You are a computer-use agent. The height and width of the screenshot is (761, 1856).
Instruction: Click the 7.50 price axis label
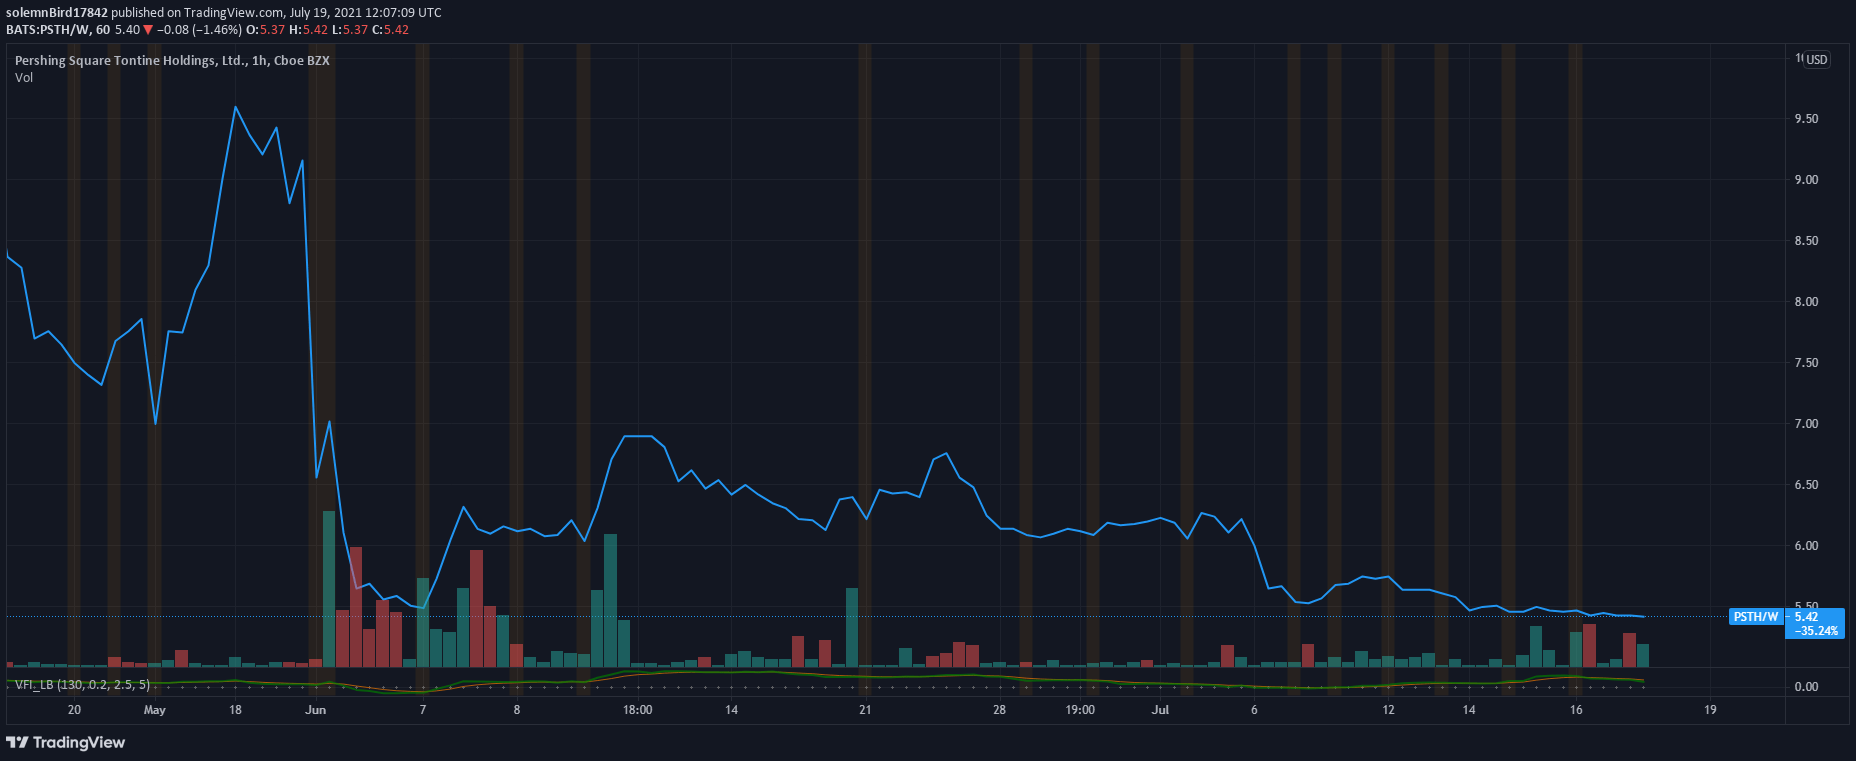[1806, 363]
